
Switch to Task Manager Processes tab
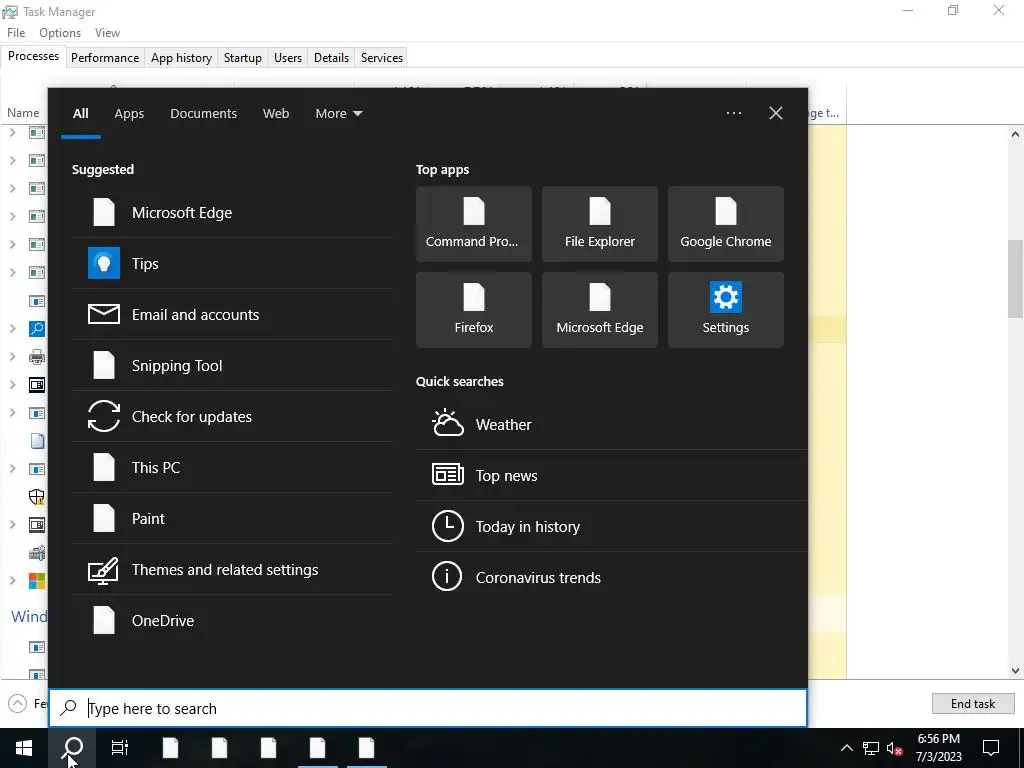pyautogui.click(x=33, y=56)
